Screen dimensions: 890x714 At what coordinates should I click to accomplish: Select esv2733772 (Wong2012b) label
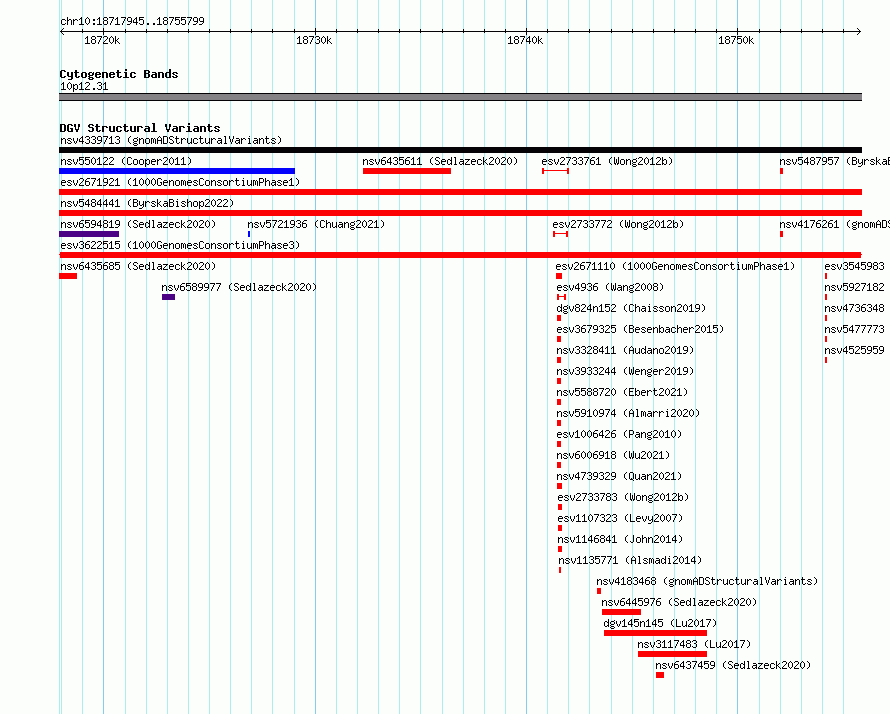[x=618, y=224]
